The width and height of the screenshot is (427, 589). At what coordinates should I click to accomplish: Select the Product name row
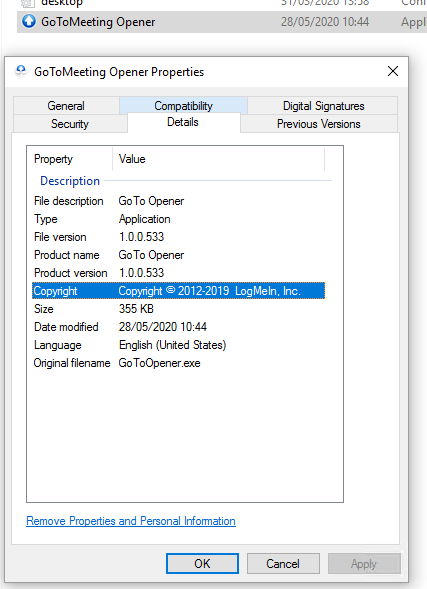point(178,255)
